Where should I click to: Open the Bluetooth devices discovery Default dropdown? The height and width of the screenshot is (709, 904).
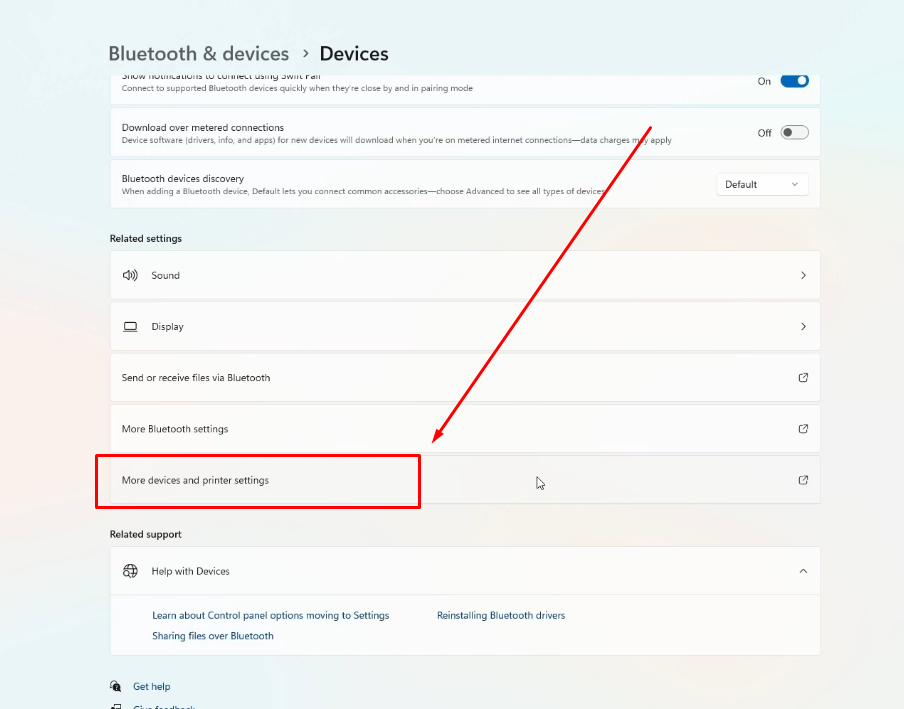click(762, 184)
